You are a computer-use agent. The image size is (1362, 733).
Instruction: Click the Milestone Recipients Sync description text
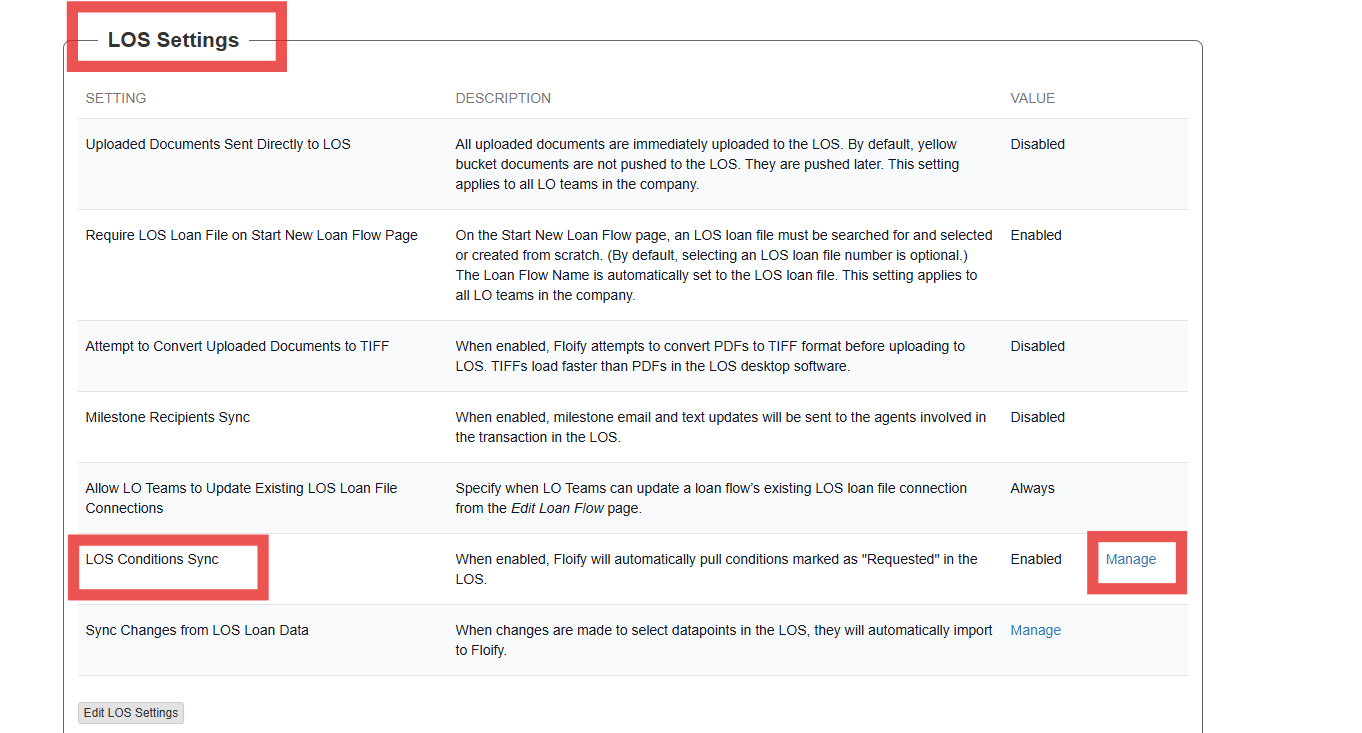click(x=720, y=427)
